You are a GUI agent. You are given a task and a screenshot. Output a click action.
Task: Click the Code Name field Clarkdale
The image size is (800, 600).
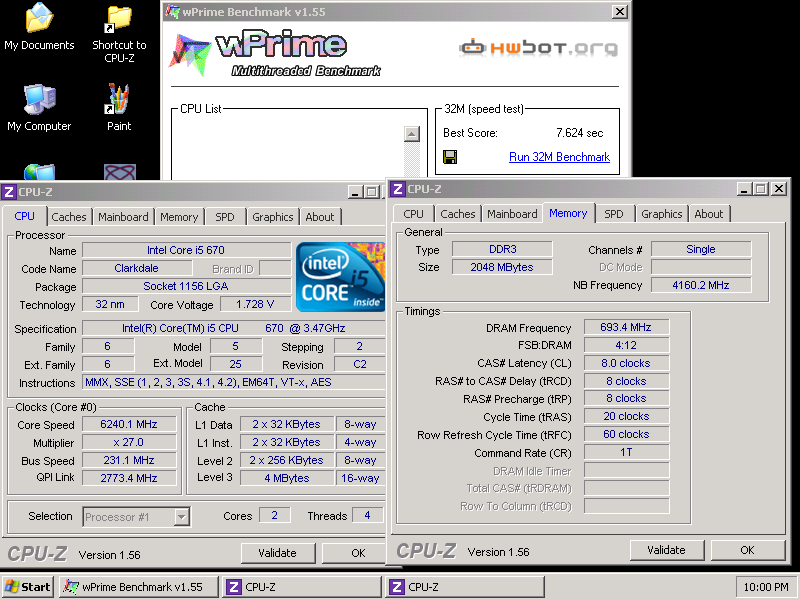coord(137,268)
